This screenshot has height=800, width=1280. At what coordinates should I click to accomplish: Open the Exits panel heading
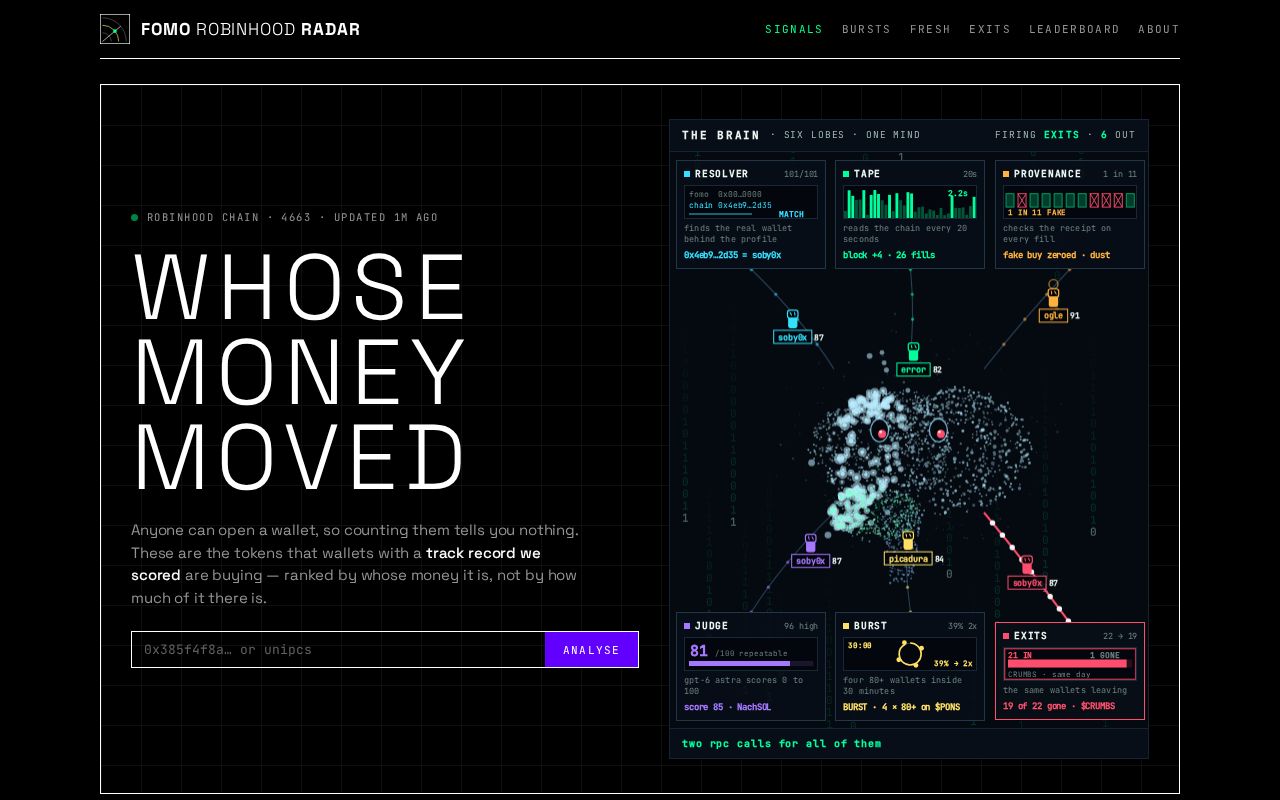(1030, 636)
